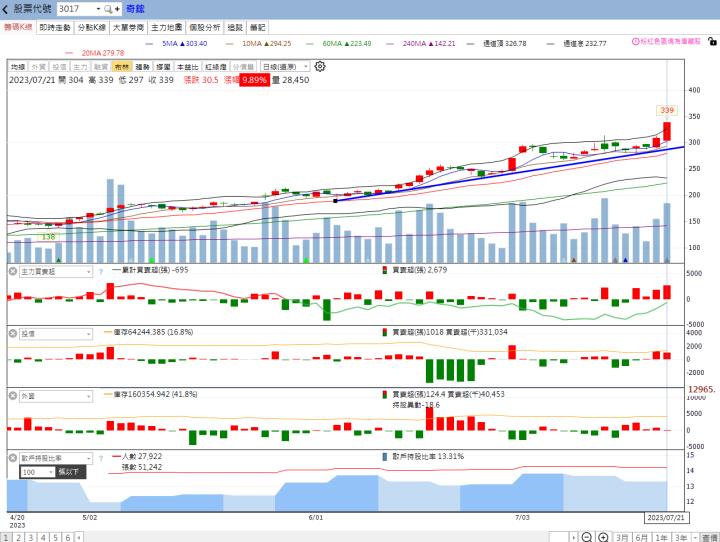Click the plus icon next to search
This screenshot has height=542, width=720.
117,9
